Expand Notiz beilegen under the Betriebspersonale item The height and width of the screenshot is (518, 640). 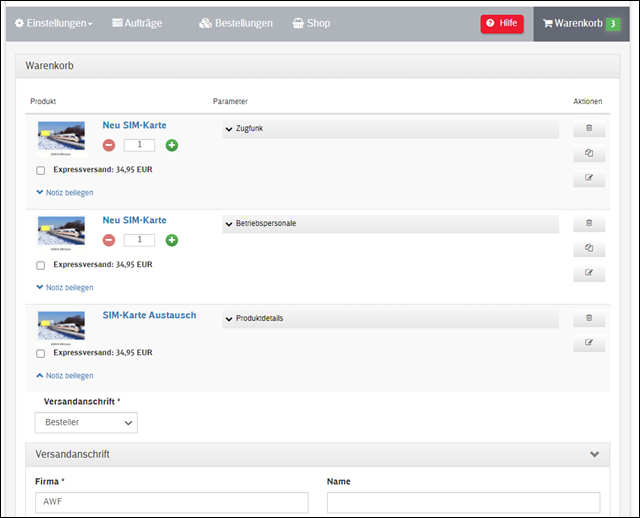pos(65,287)
